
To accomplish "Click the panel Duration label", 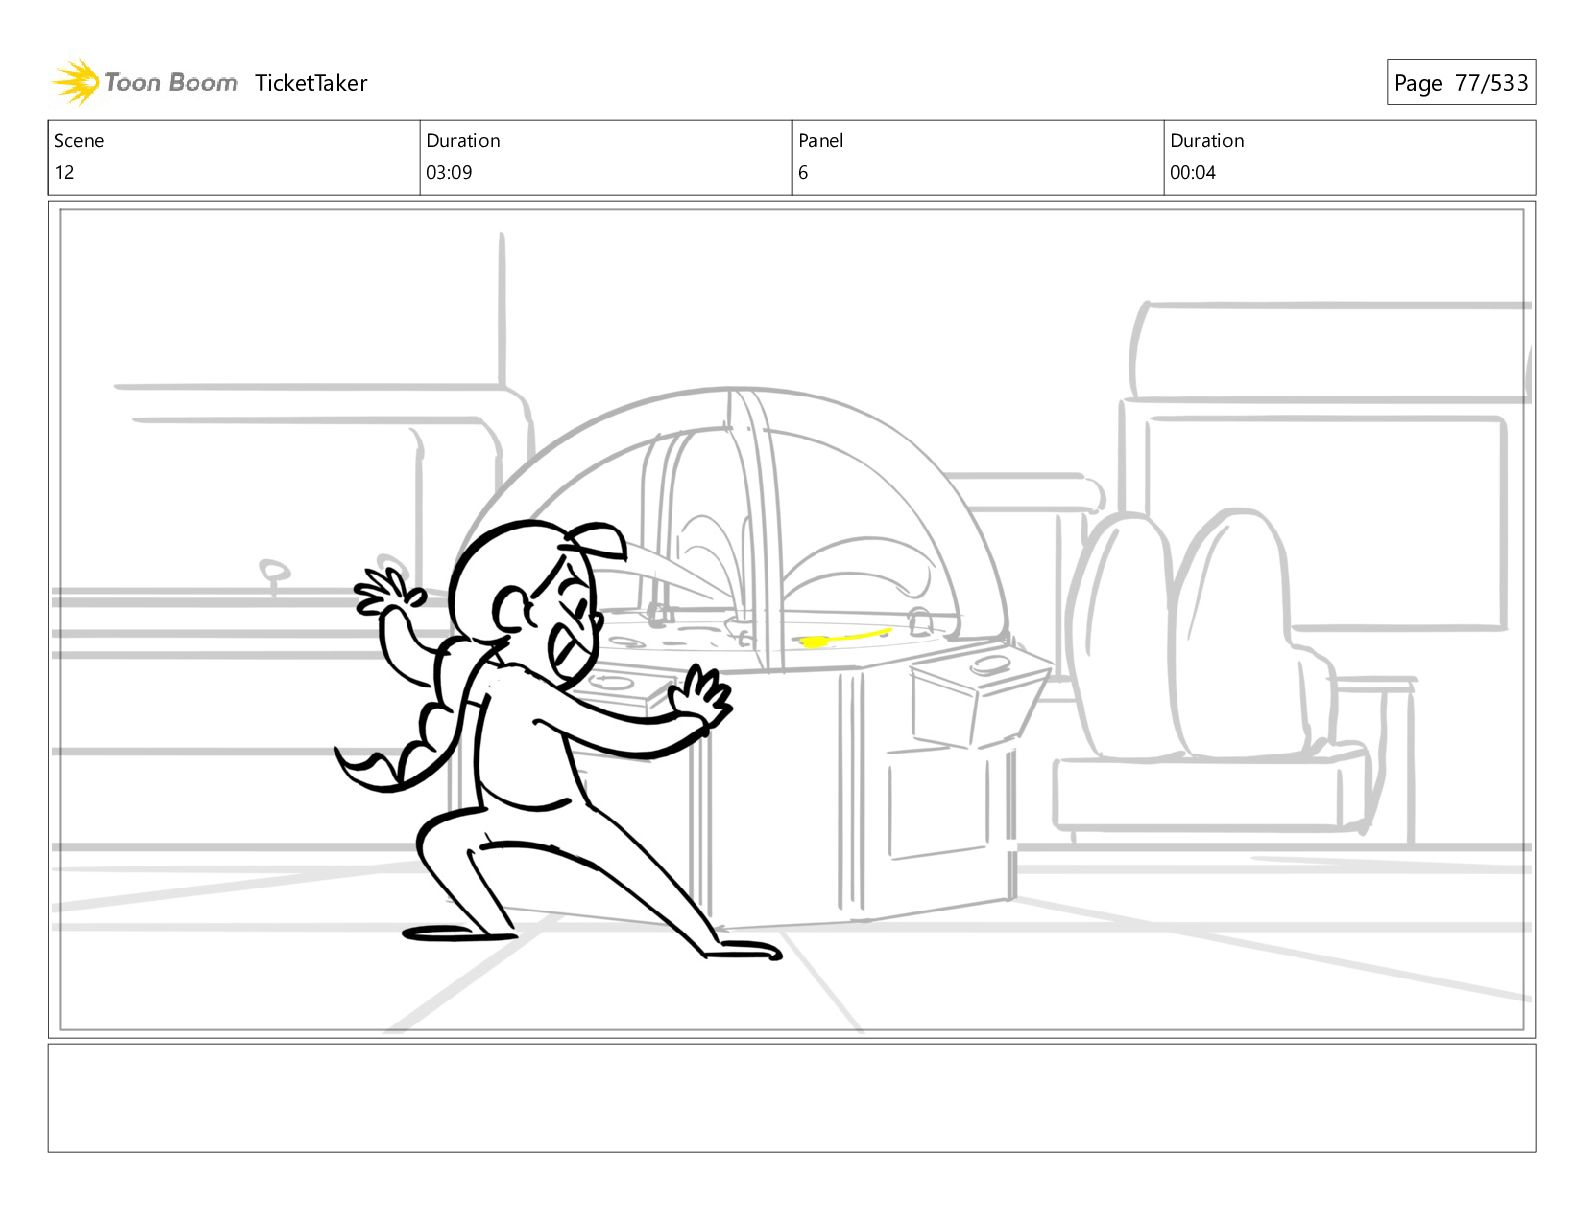I will pyautogui.click(x=1207, y=141).
